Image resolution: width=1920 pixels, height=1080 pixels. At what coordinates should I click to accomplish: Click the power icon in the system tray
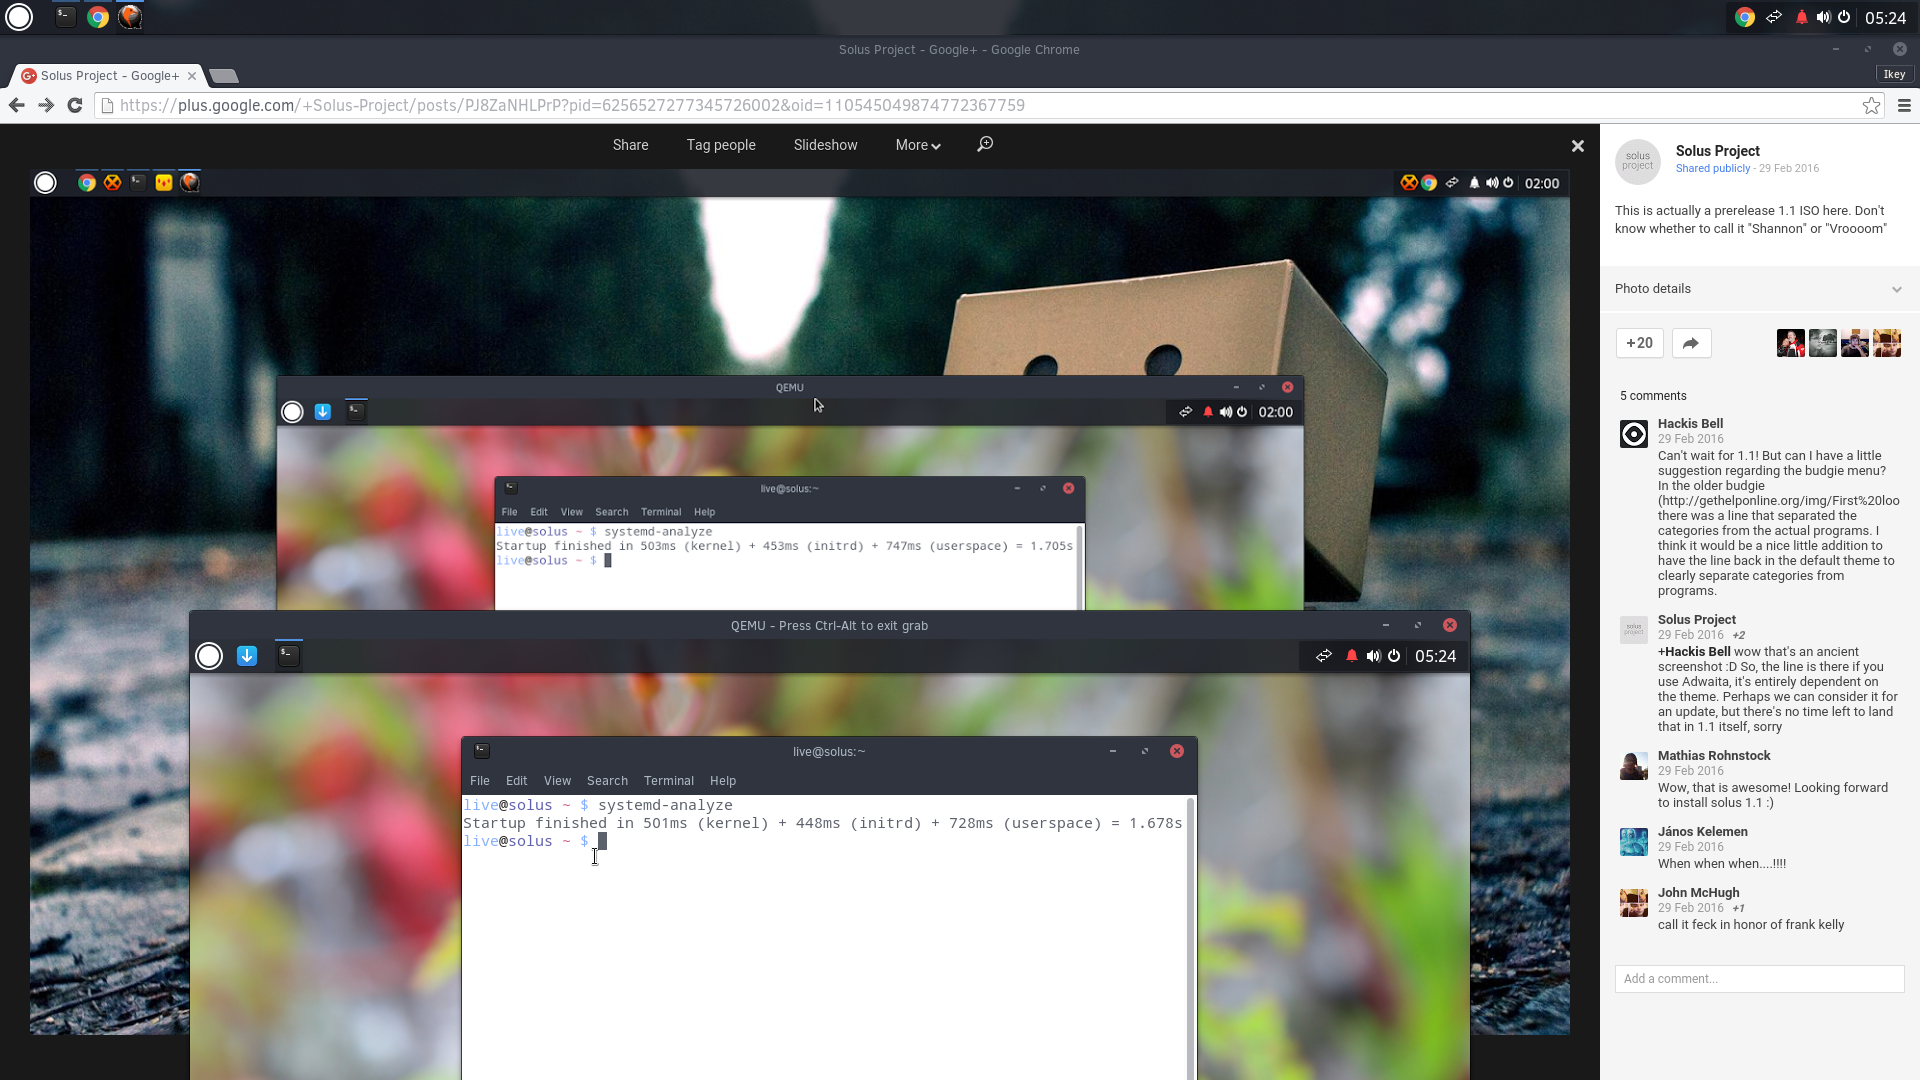pos(1844,17)
